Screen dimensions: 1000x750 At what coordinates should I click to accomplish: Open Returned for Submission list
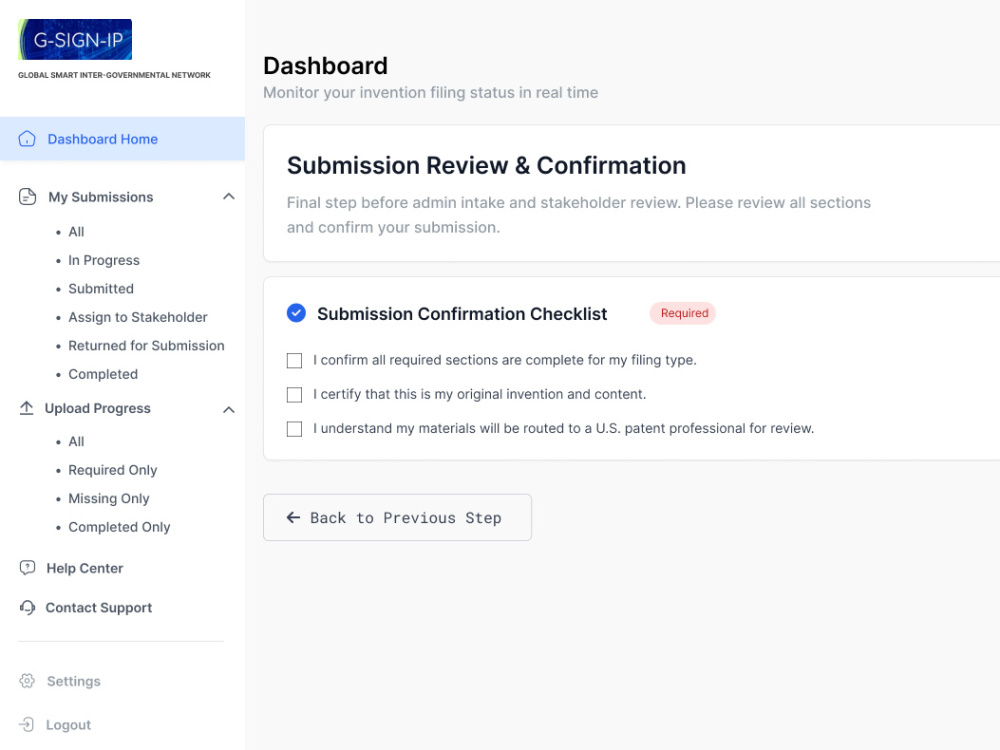tap(146, 345)
